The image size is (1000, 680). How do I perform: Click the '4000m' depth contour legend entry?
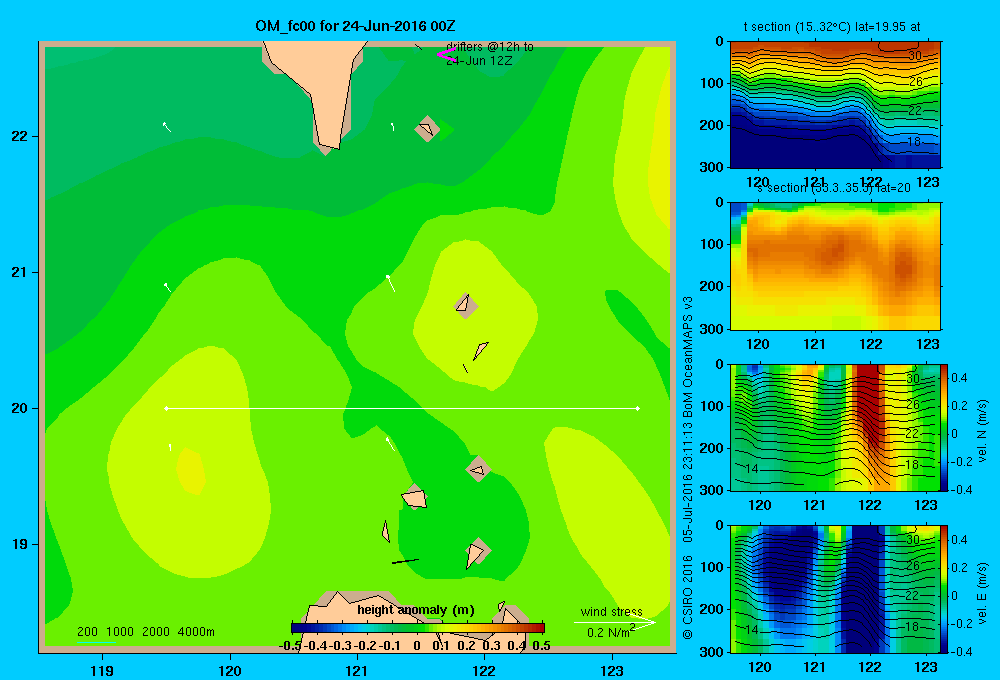[196, 632]
